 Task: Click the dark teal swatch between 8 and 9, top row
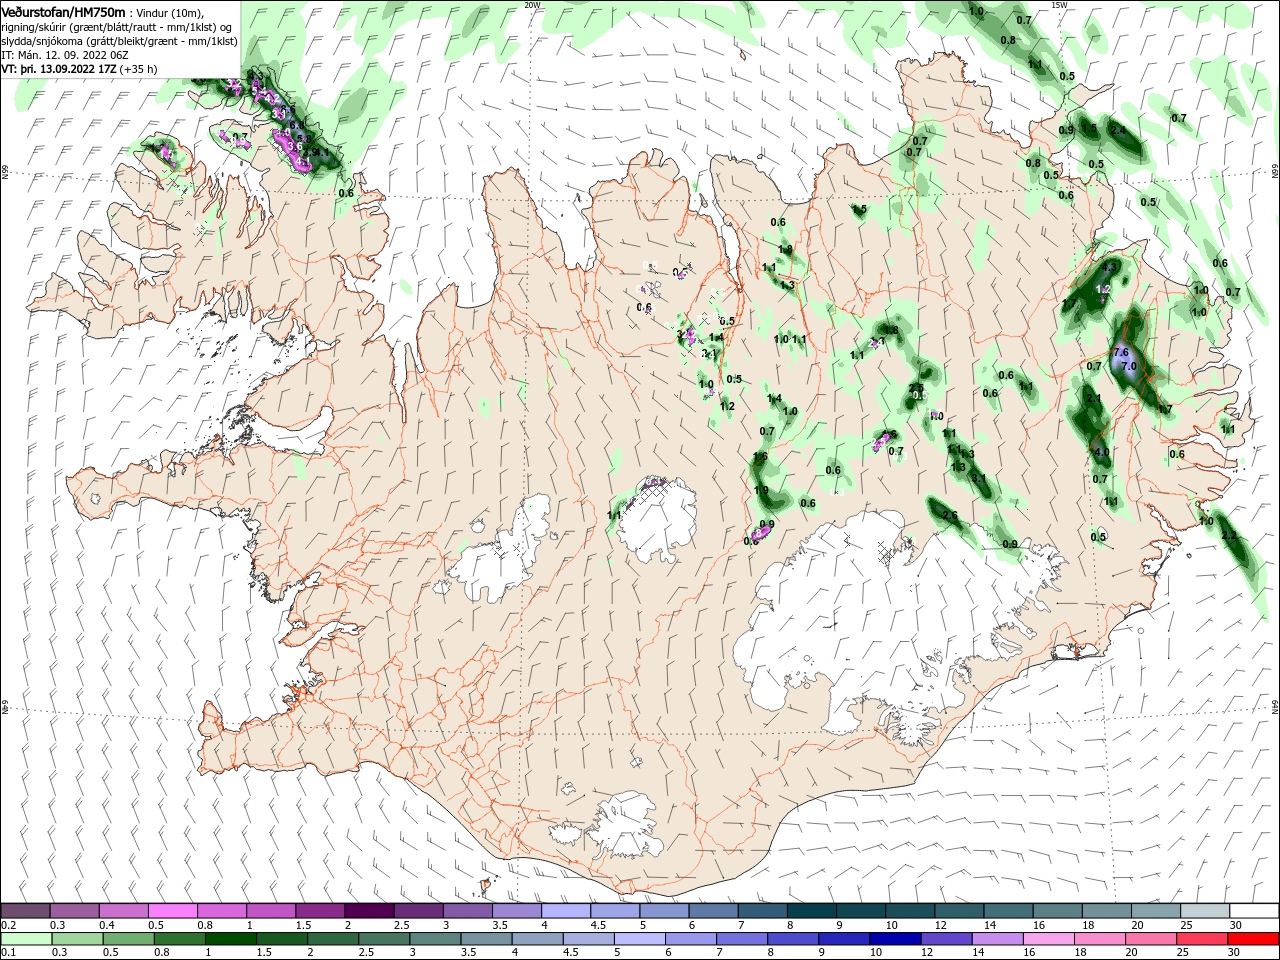click(x=811, y=910)
